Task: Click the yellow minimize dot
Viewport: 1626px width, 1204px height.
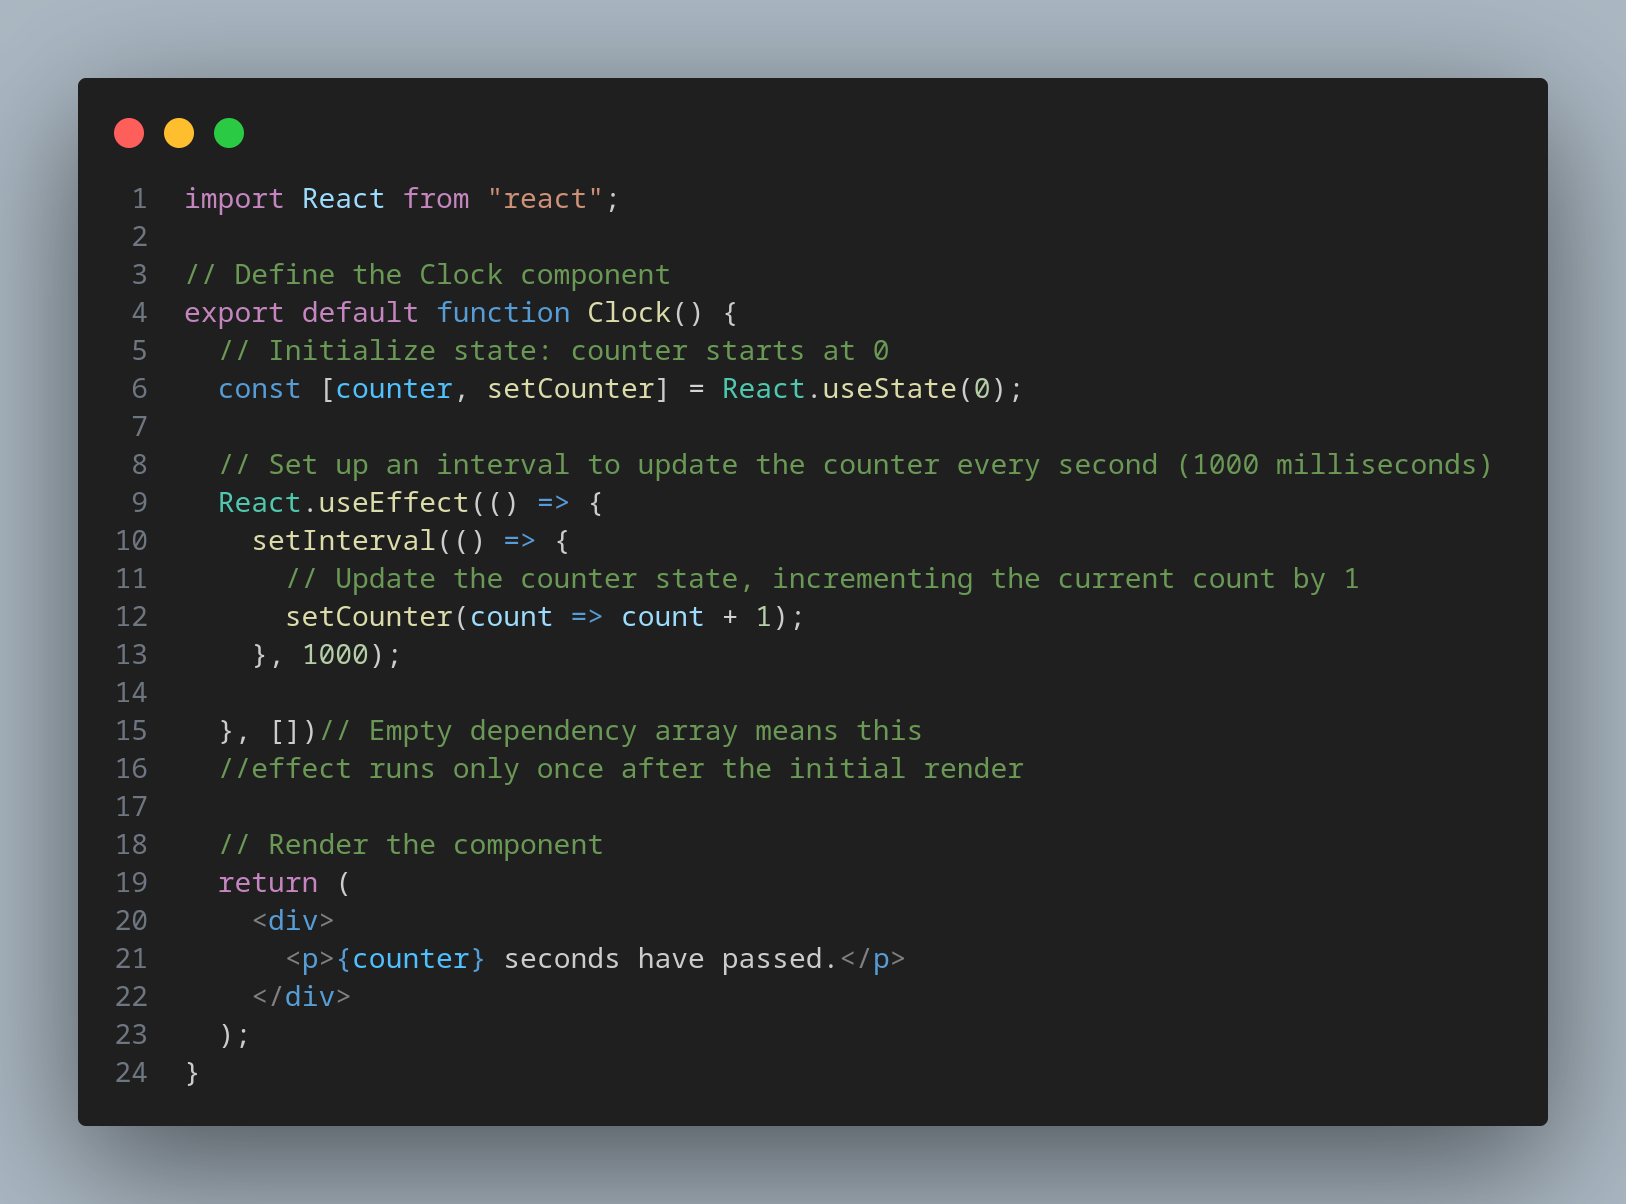Action: click(179, 133)
